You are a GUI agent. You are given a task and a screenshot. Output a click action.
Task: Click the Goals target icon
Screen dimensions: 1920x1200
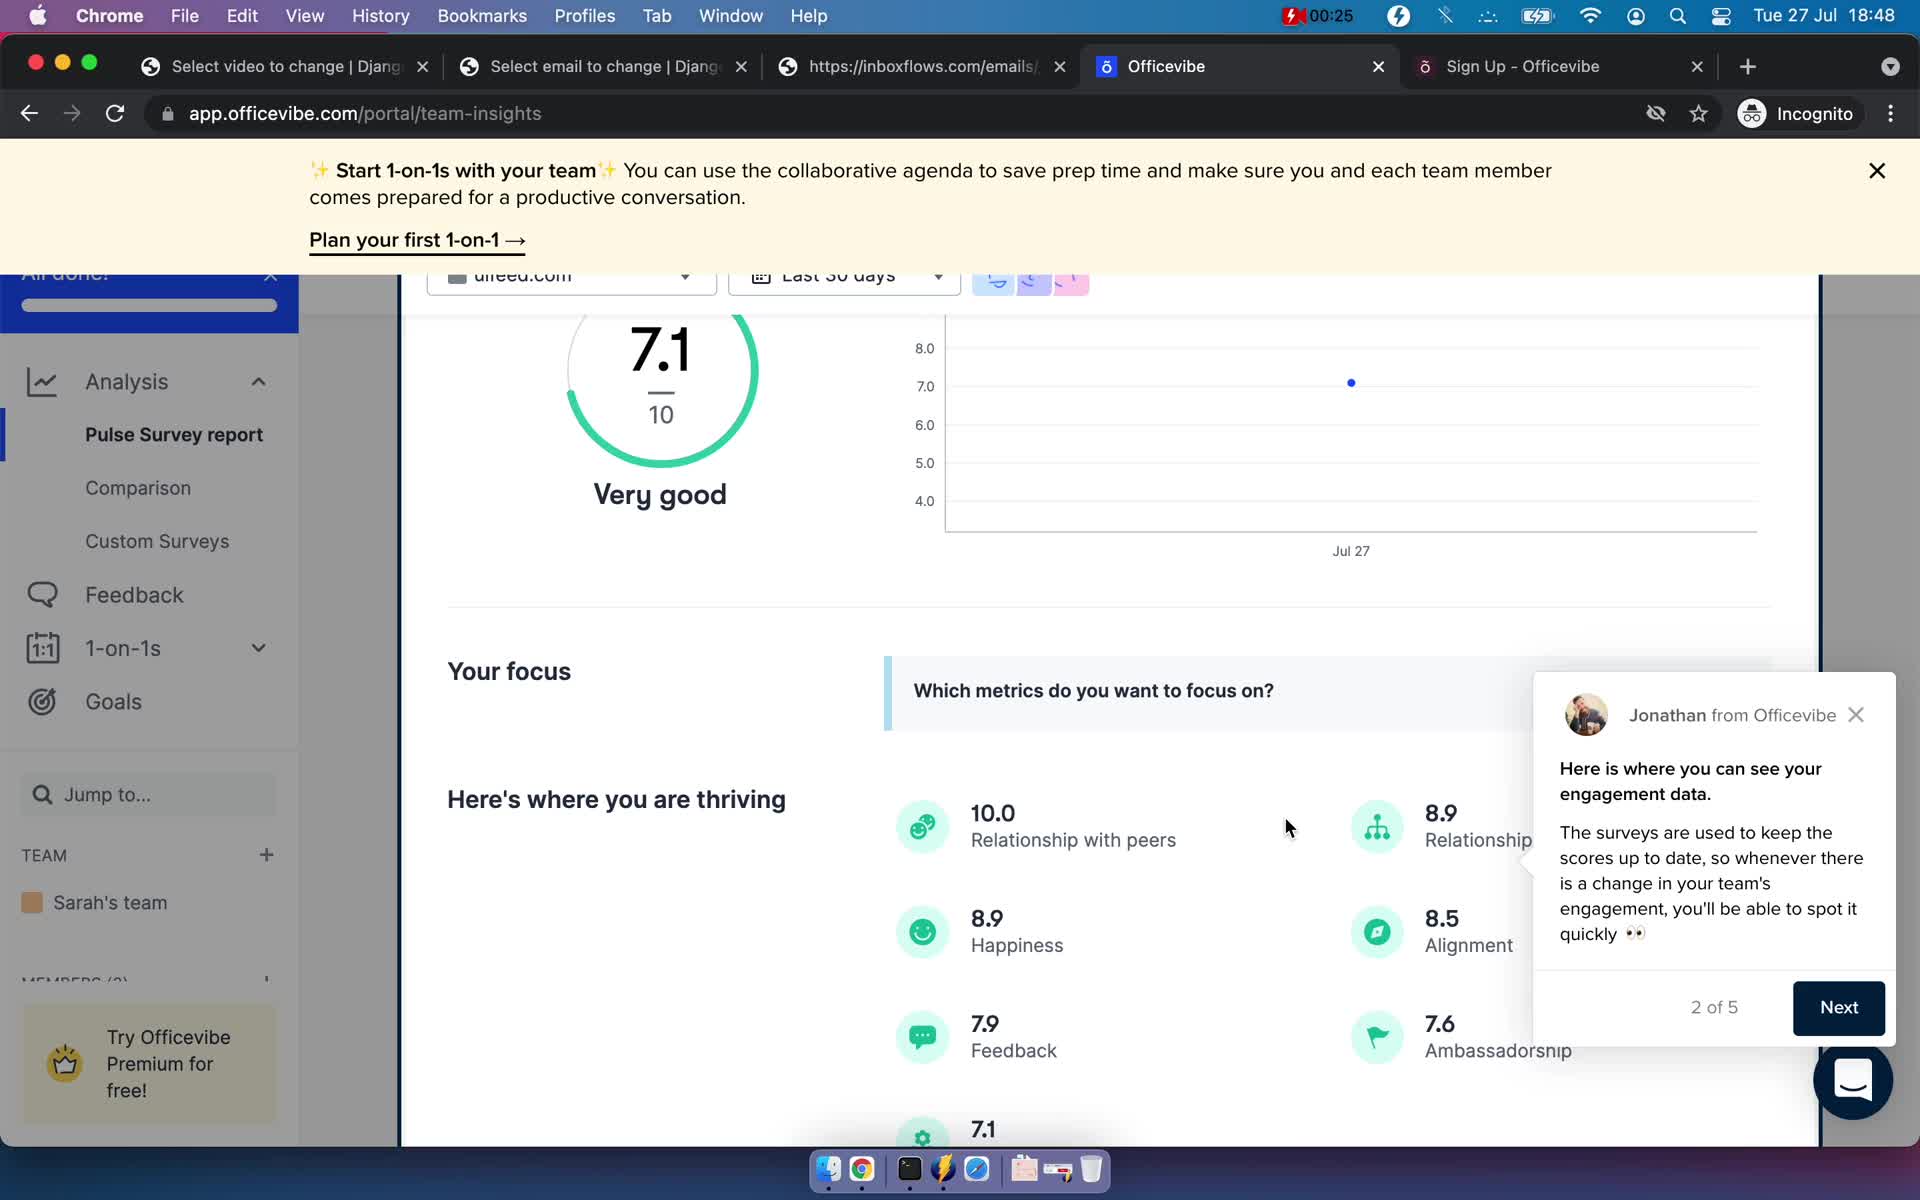(x=42, y=702)
